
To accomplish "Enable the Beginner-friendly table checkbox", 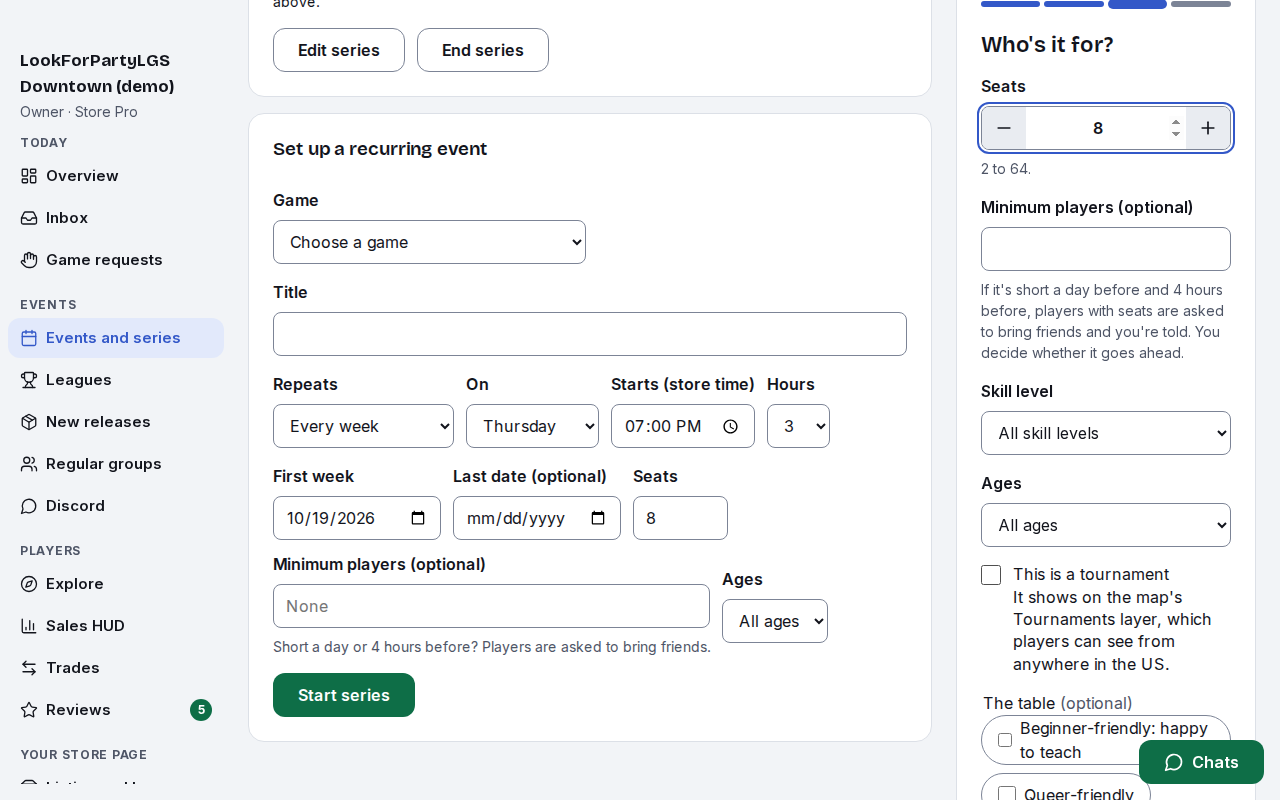I will (x=1005, y=740).
